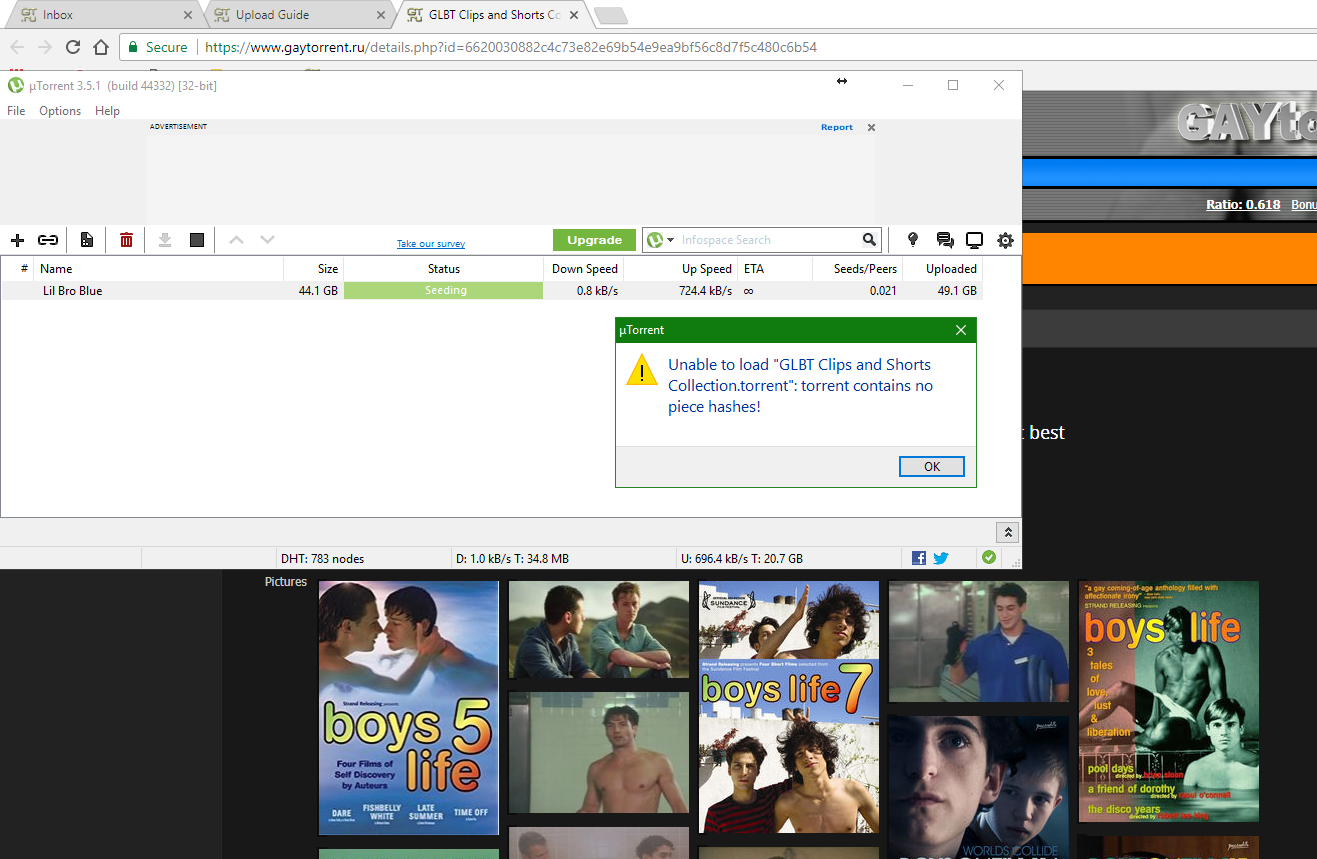Move the torrent up in the queue

[237, 240]
